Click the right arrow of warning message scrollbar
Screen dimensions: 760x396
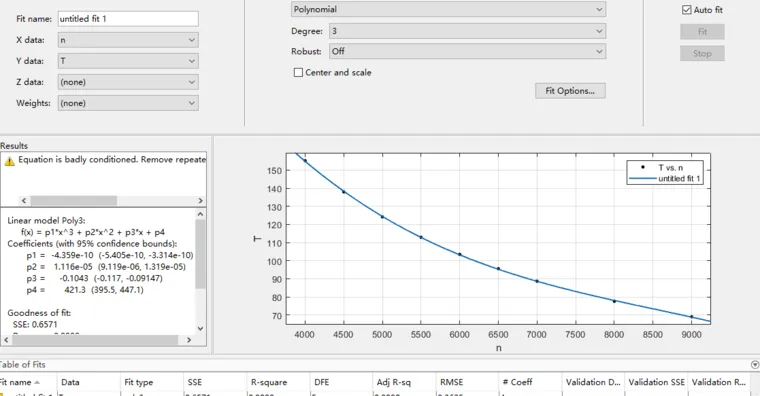tap(201, 200)
